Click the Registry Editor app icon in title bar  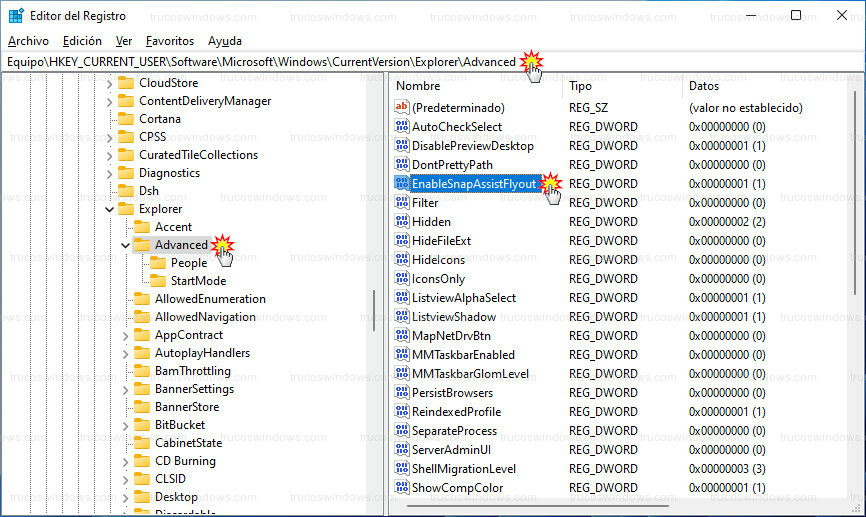click(17, 16)
